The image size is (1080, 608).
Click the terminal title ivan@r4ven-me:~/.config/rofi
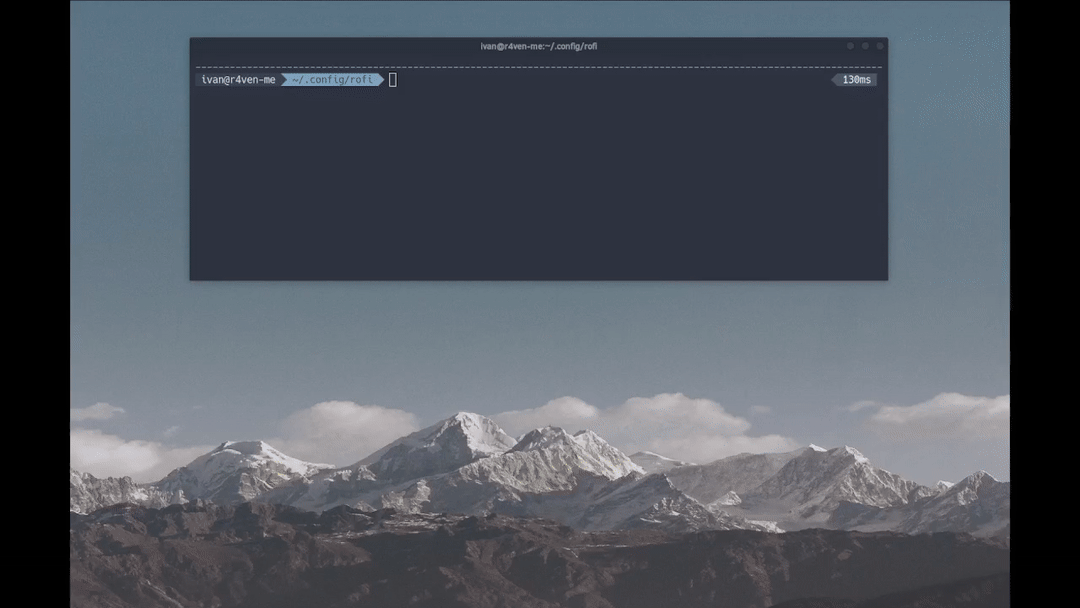coord(538,46)
